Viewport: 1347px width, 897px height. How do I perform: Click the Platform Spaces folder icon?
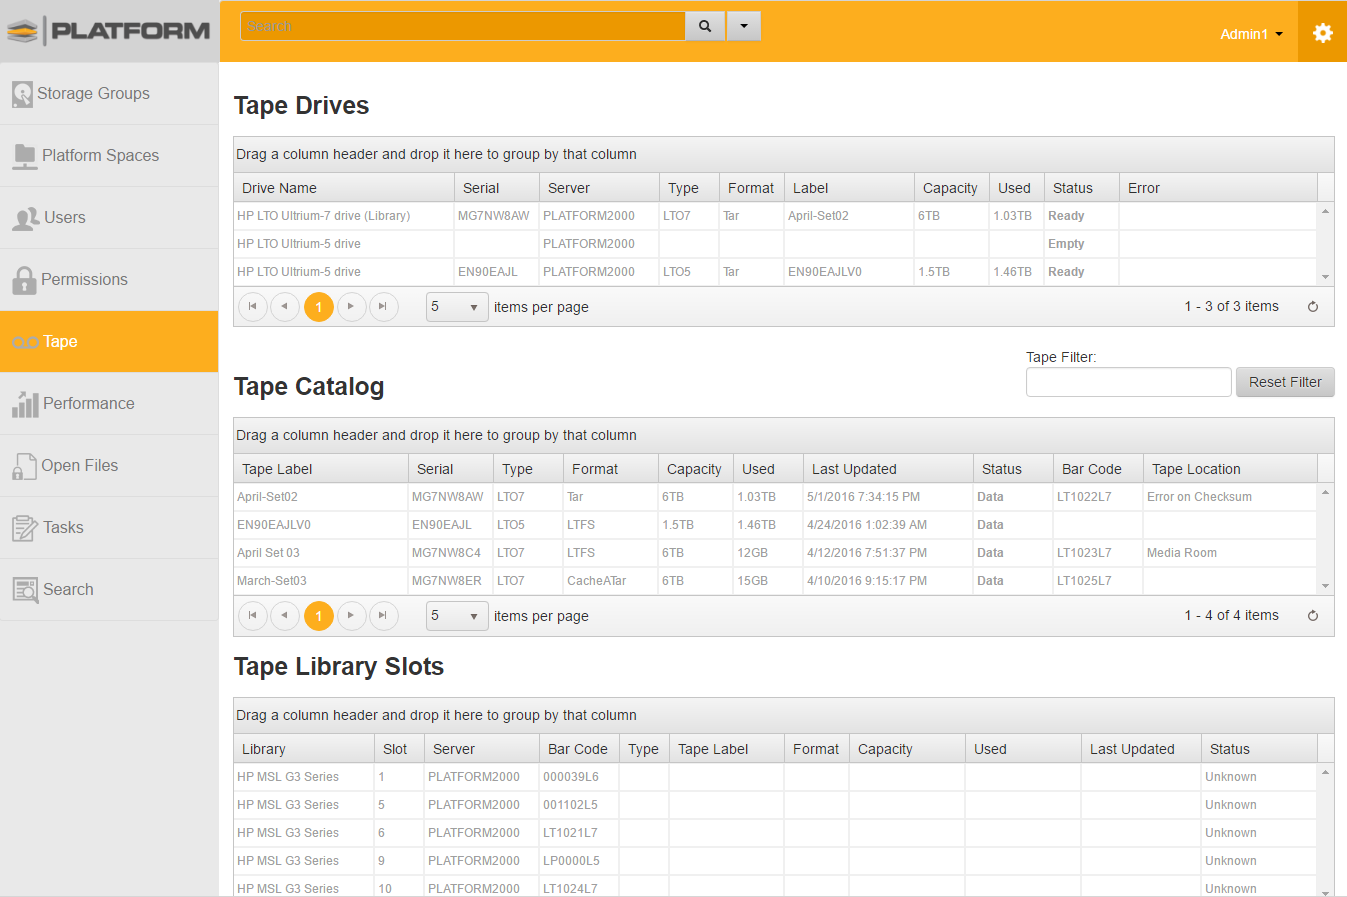25,156
